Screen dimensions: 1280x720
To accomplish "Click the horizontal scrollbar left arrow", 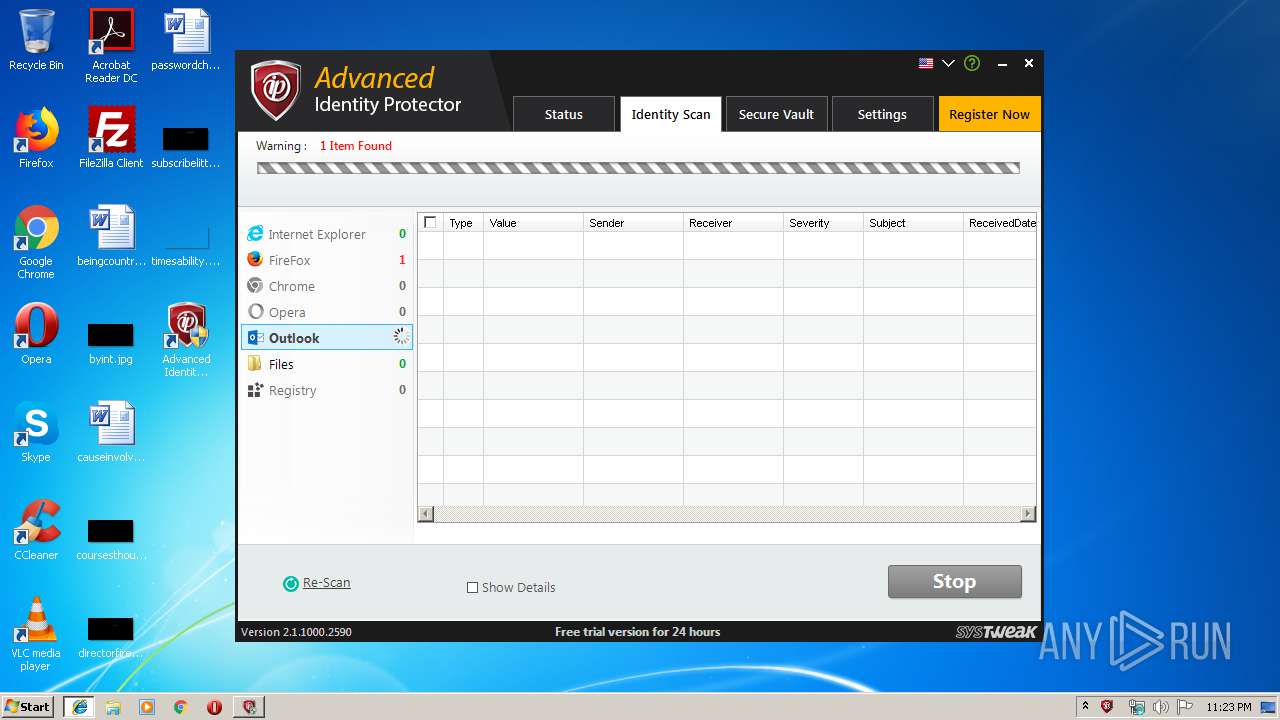I will click(425, 514).
